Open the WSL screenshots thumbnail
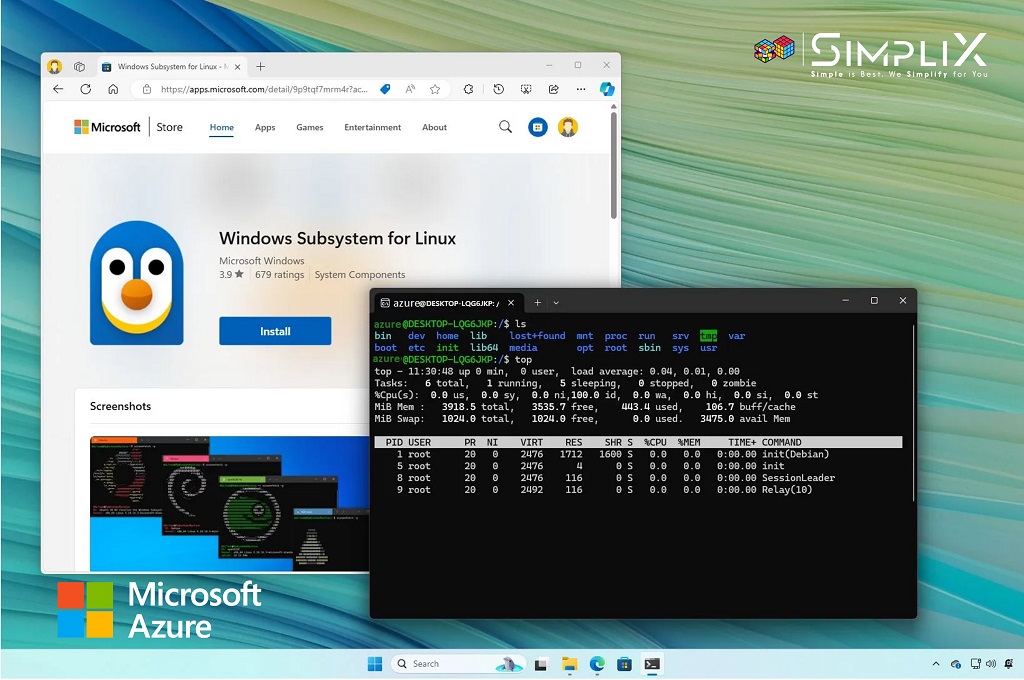This screenshot has width=1024, height=680. (x=229, y=504)
